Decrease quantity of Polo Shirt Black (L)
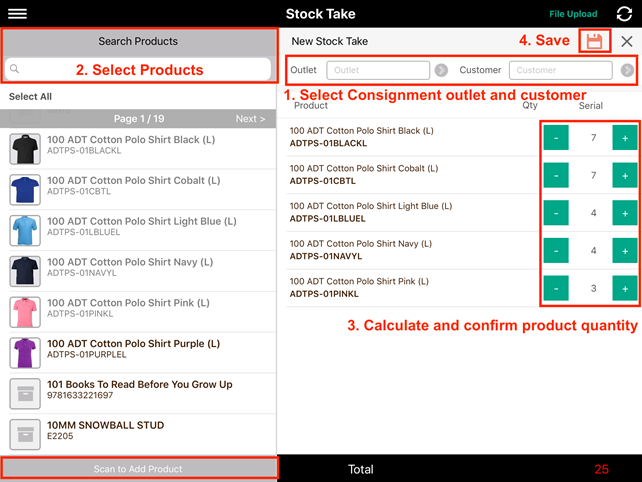The height and width of the screenshot is (482, 642). [556, 138]
